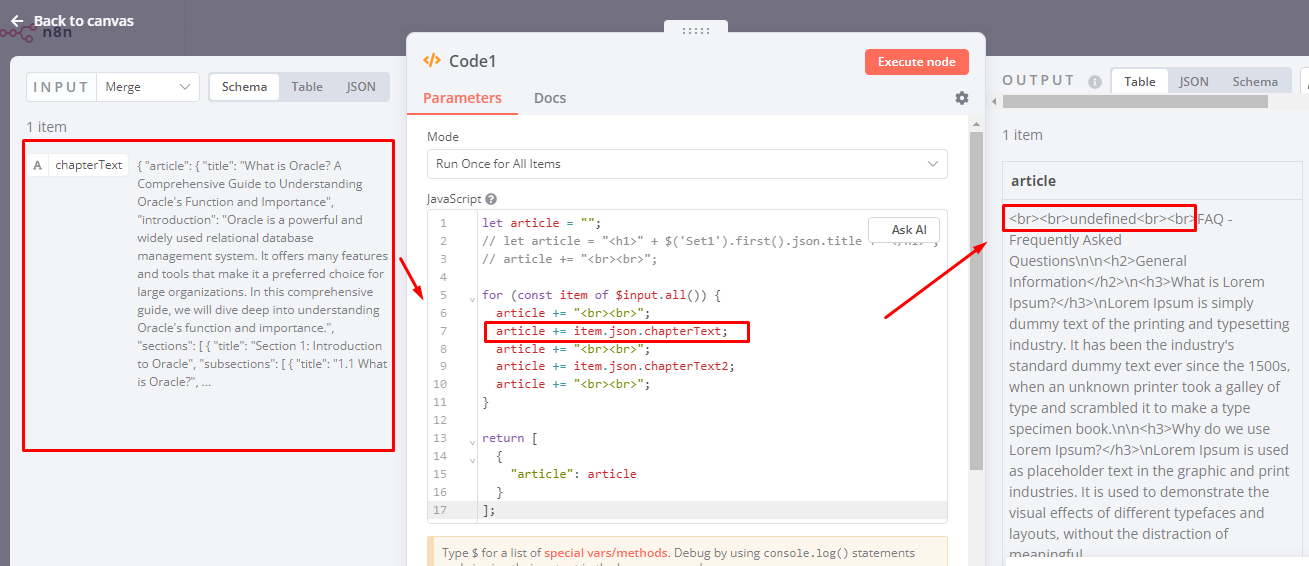The height and width of the screenshot is (566, 1309).
Task: Open the Docs tab
Action: 550,98
